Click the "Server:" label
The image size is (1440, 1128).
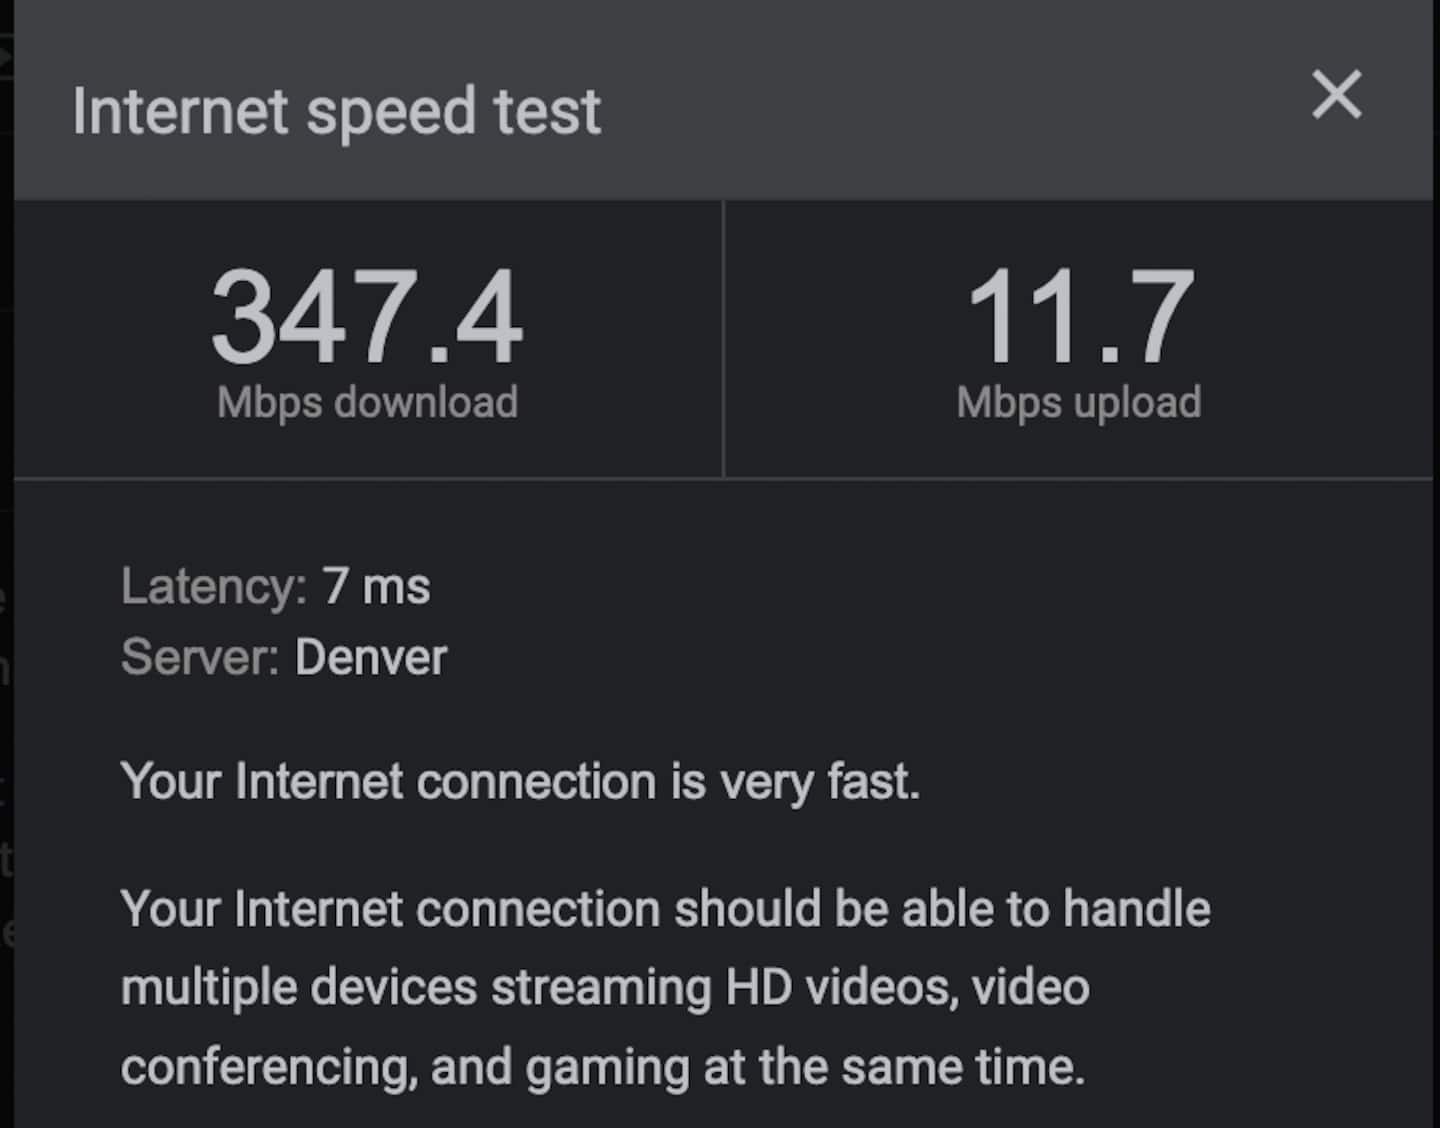pyautogui.click(x=200, y=658)
